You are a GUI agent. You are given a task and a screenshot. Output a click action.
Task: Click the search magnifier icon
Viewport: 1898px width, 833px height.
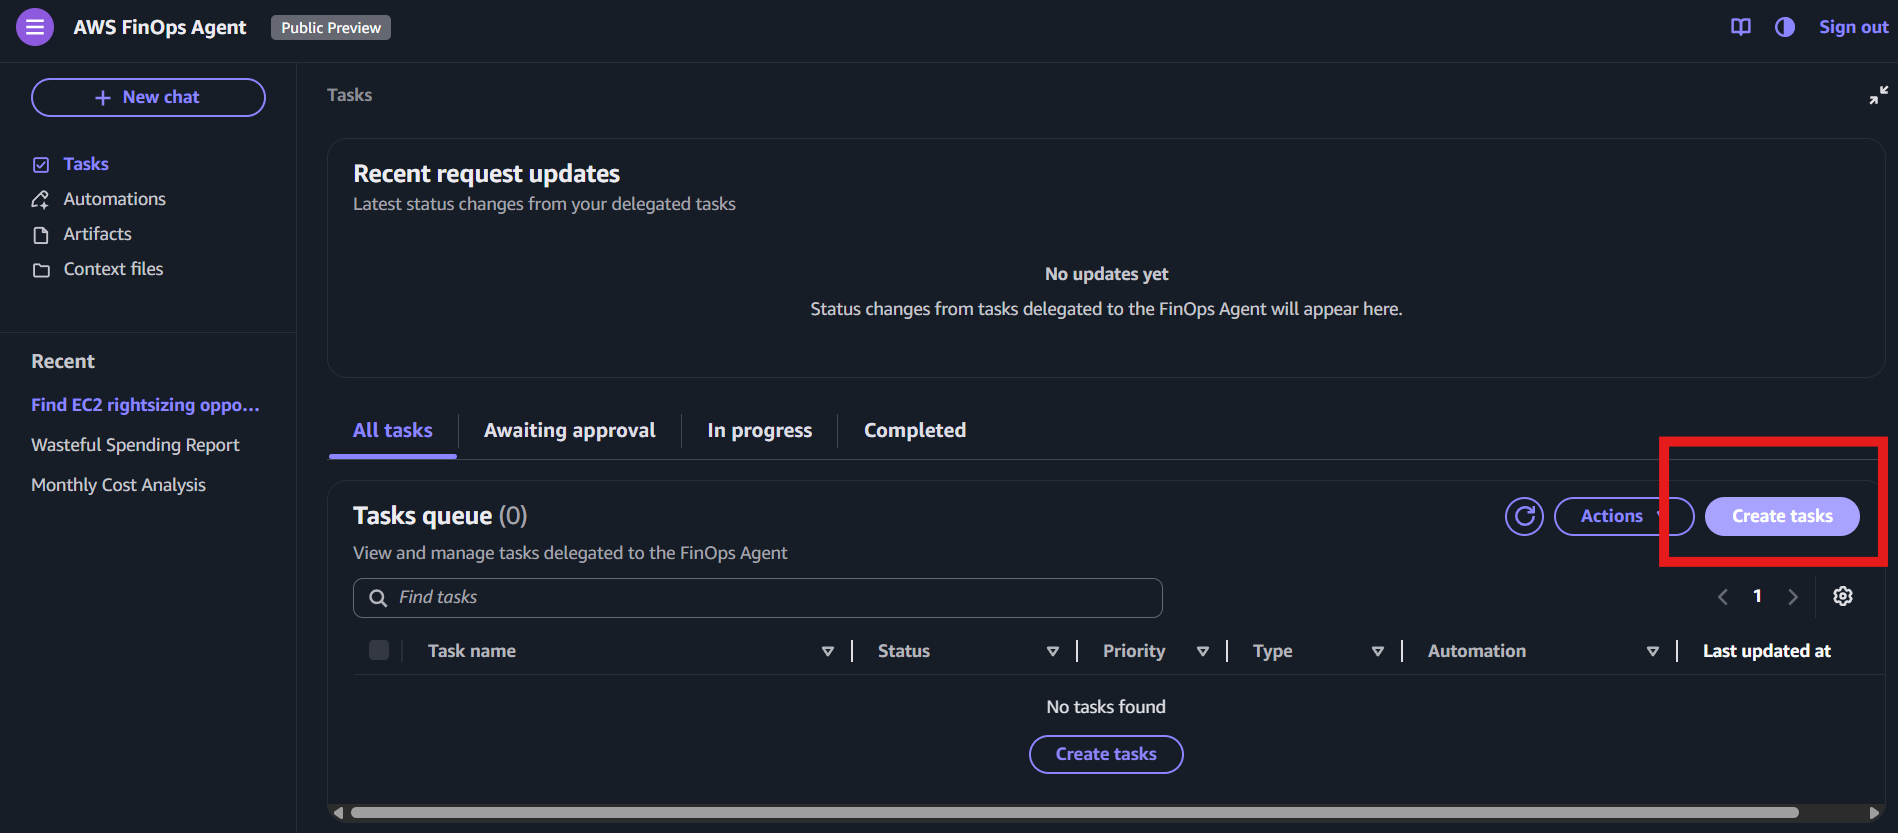tap(378, 598)
